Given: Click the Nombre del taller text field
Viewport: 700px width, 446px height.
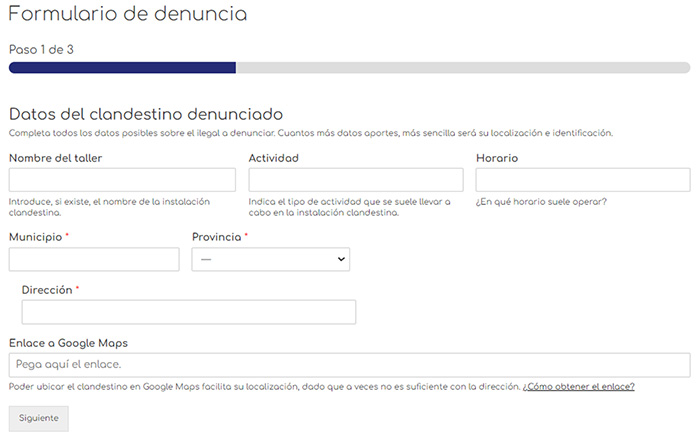Looking at the screenshot, I should pyautogui.click(x=122, y=180).
